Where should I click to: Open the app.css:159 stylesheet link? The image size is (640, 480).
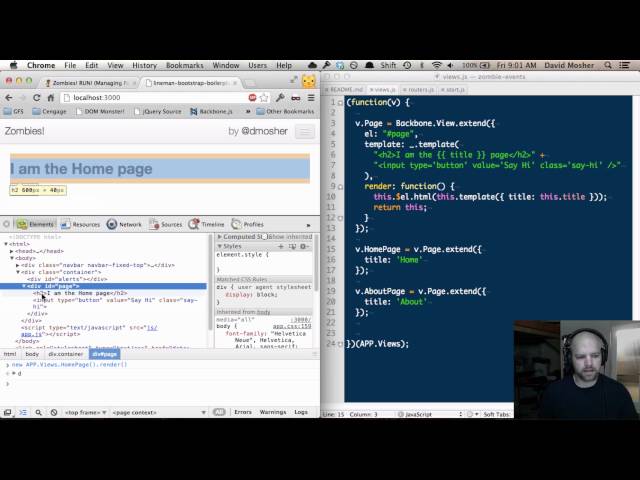point(292,327)
